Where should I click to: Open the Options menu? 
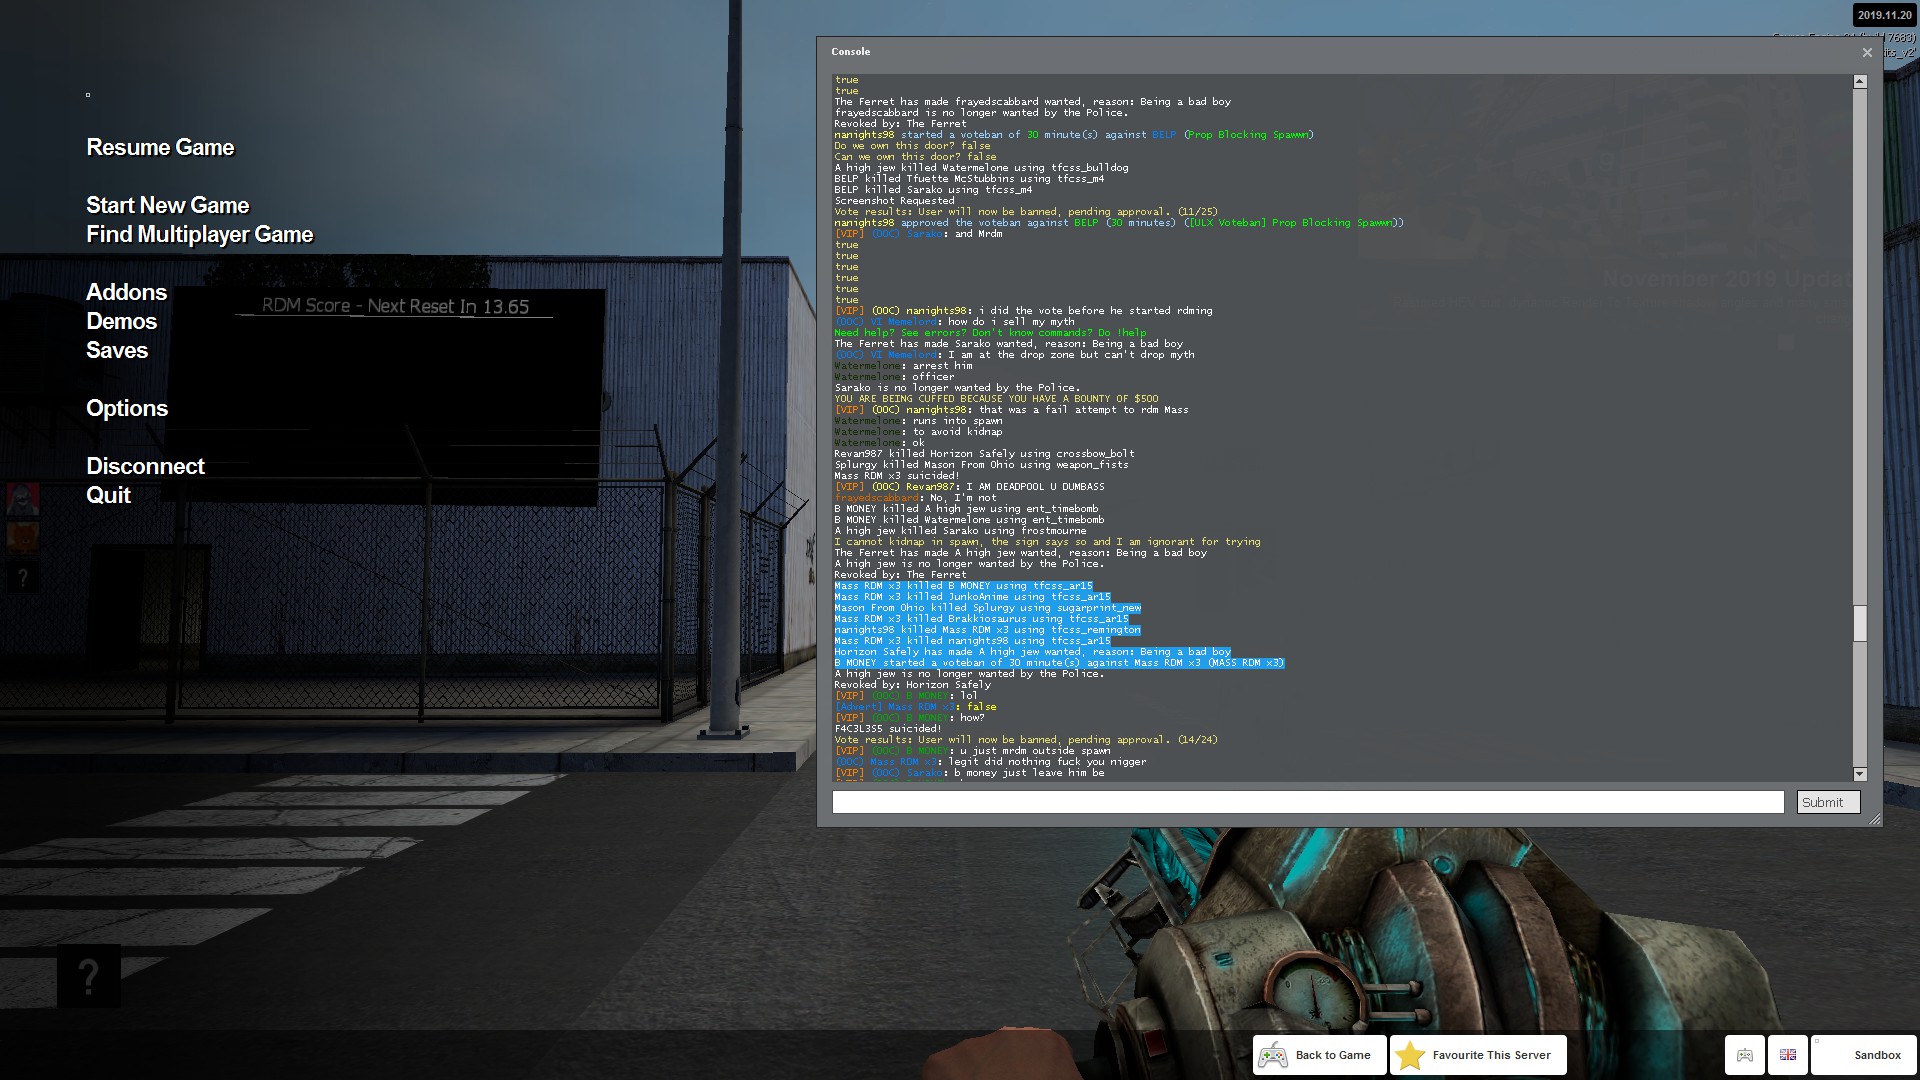[x=127, y=409]
